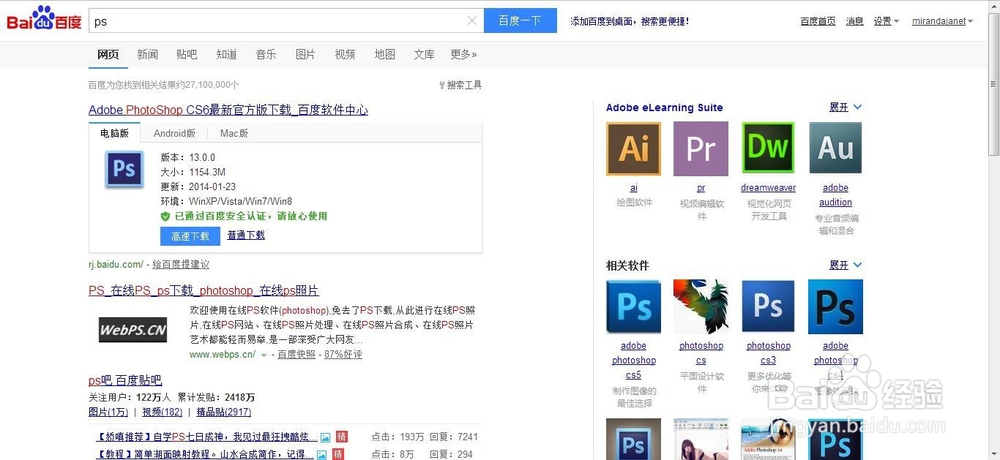Open the 百度快照 link
The height and width of the screenshot is (460, 1000).
297,354
